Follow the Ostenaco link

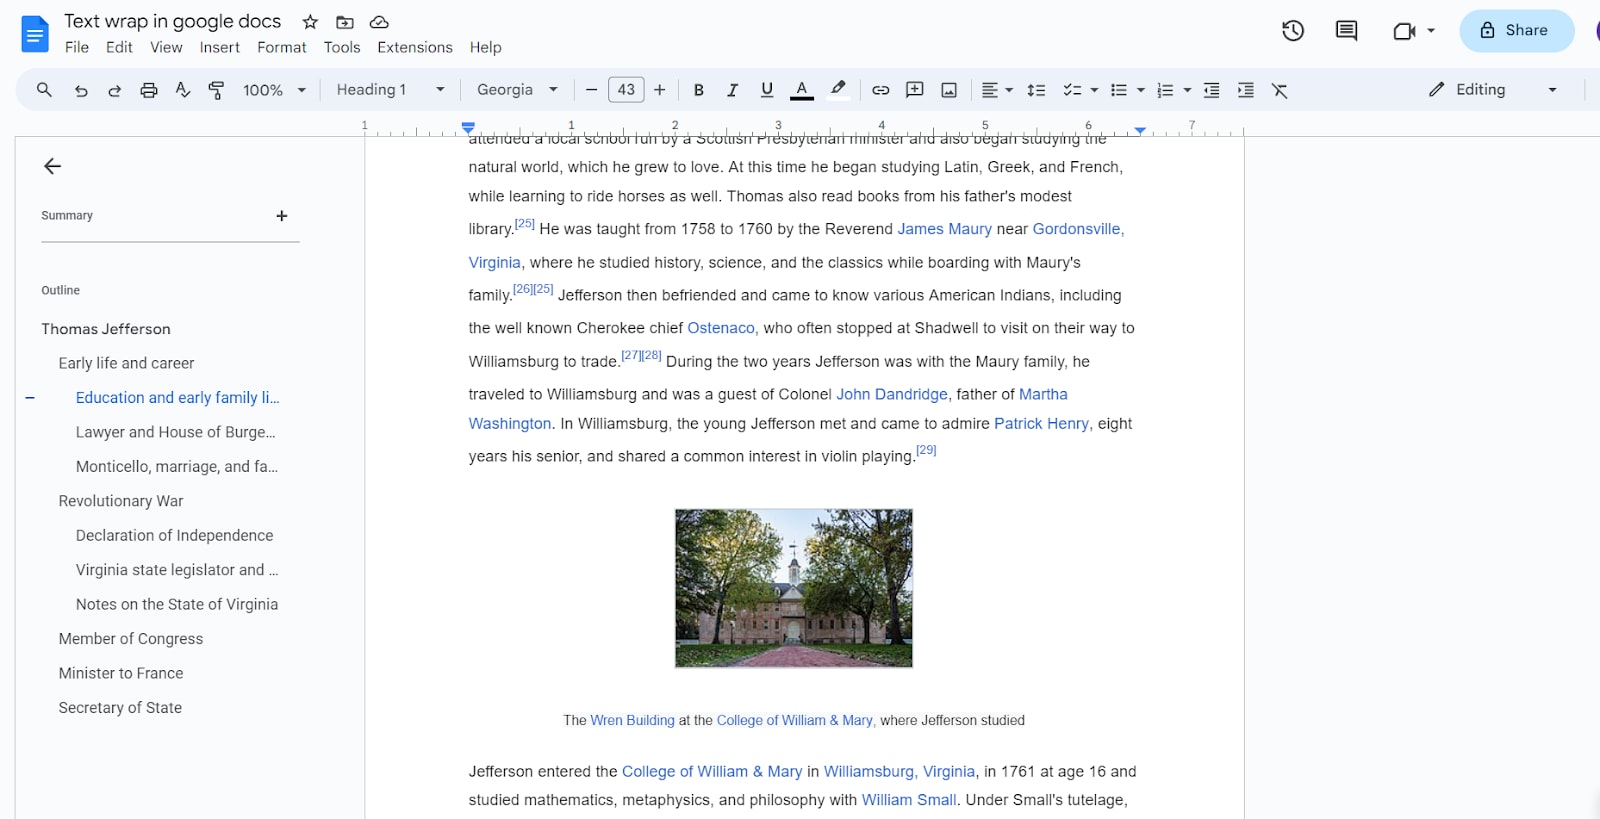pos(721,328)
